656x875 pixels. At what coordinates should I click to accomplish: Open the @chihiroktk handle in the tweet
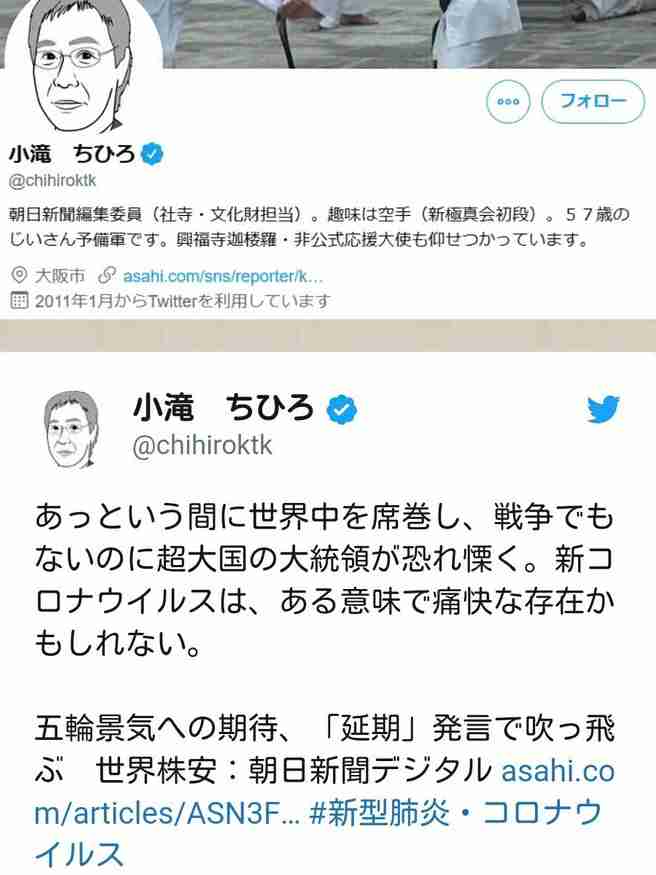[x=202, y=446]
